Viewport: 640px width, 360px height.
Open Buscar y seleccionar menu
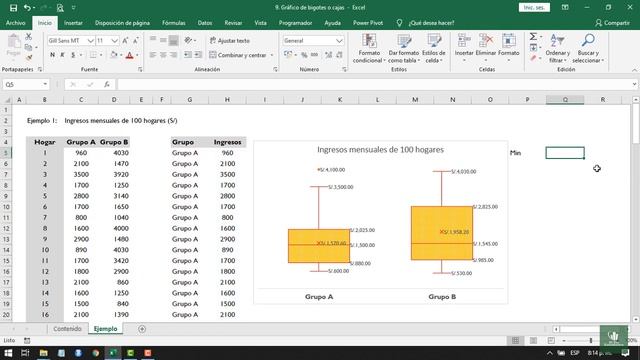(588, 48)
